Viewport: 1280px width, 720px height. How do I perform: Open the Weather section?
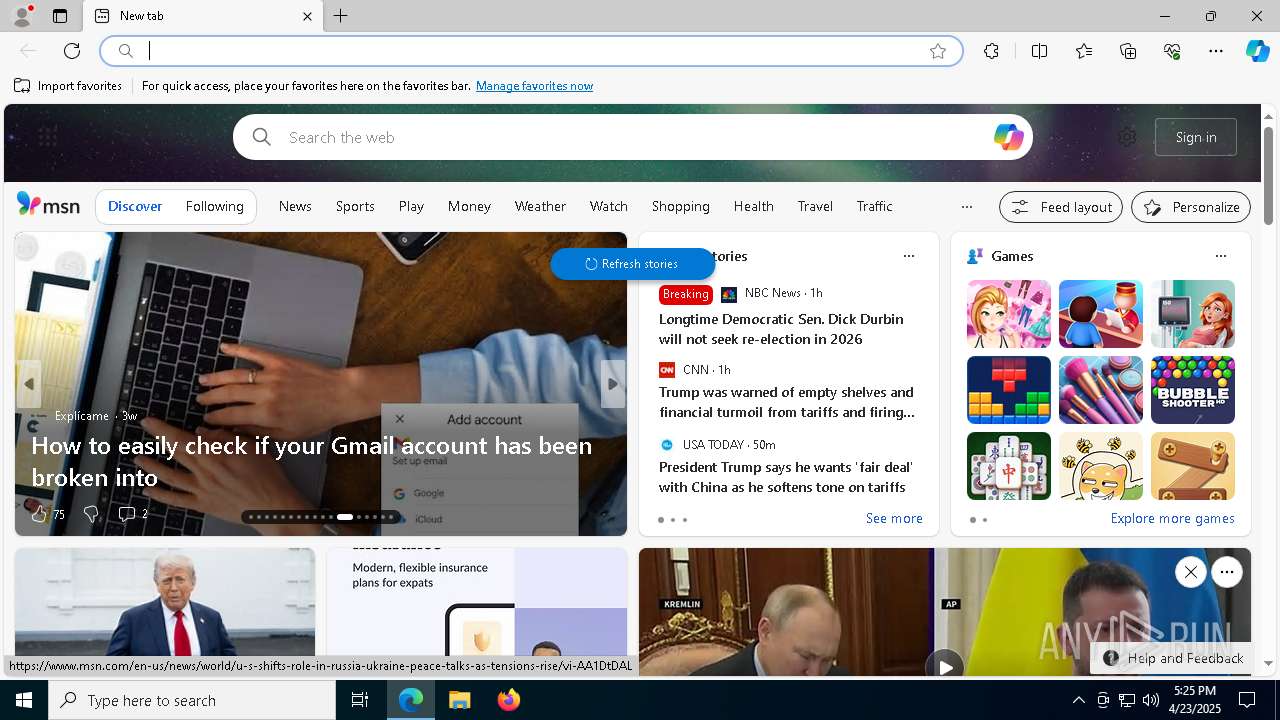tap(540, 206)
